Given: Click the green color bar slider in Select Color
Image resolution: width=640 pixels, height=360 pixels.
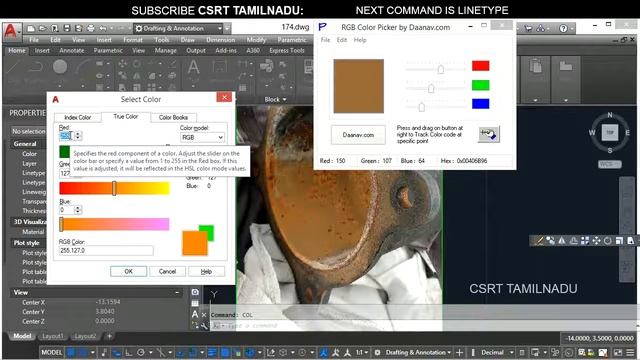Looking at the screenshot, I should click(x=114, y=188).
